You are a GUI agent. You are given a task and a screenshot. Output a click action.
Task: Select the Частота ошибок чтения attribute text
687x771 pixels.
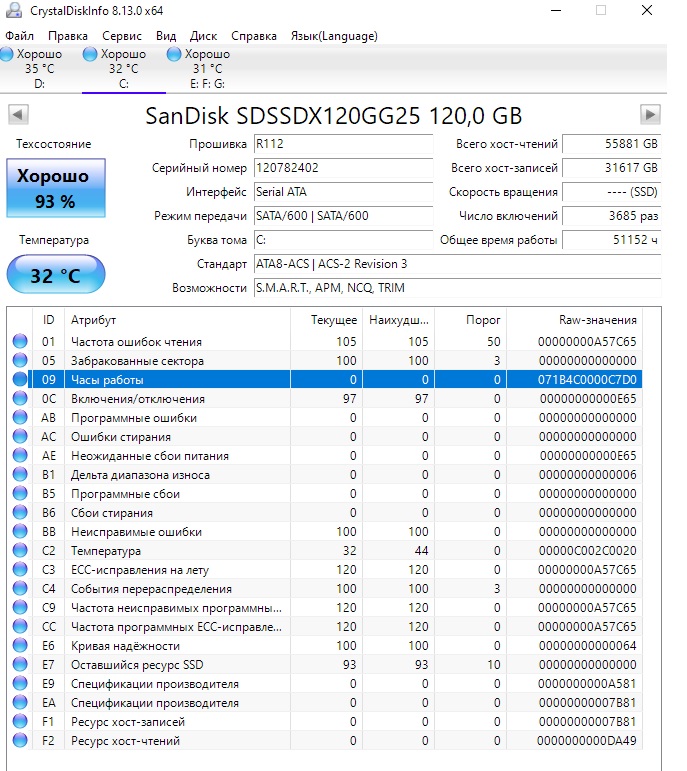[x=136, y=342]
